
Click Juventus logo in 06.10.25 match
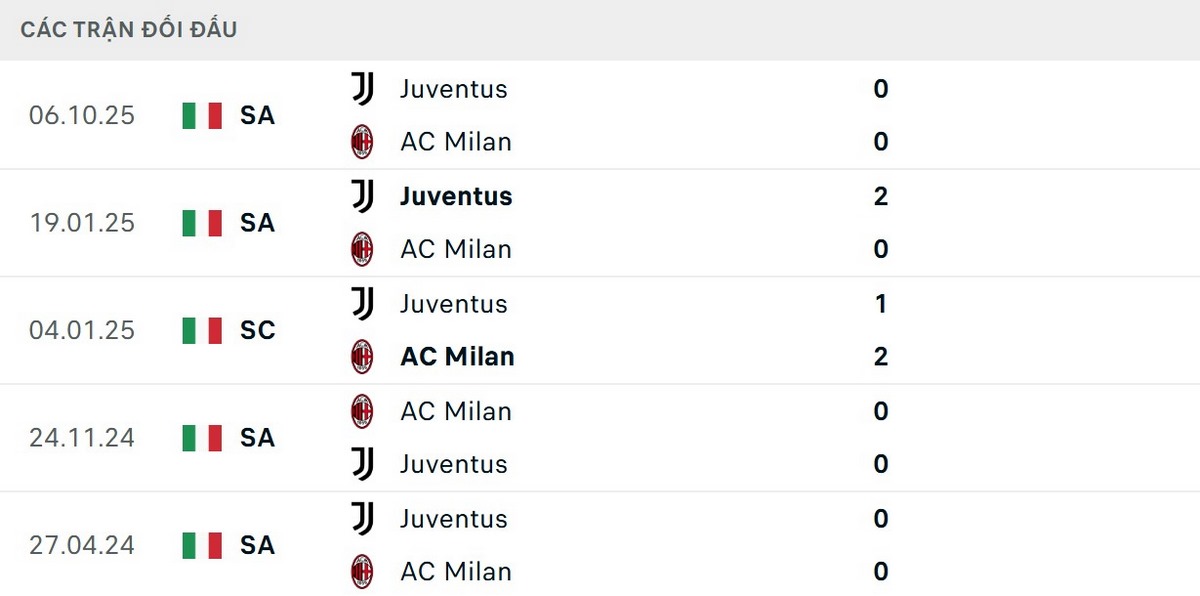tap(362, 89)
